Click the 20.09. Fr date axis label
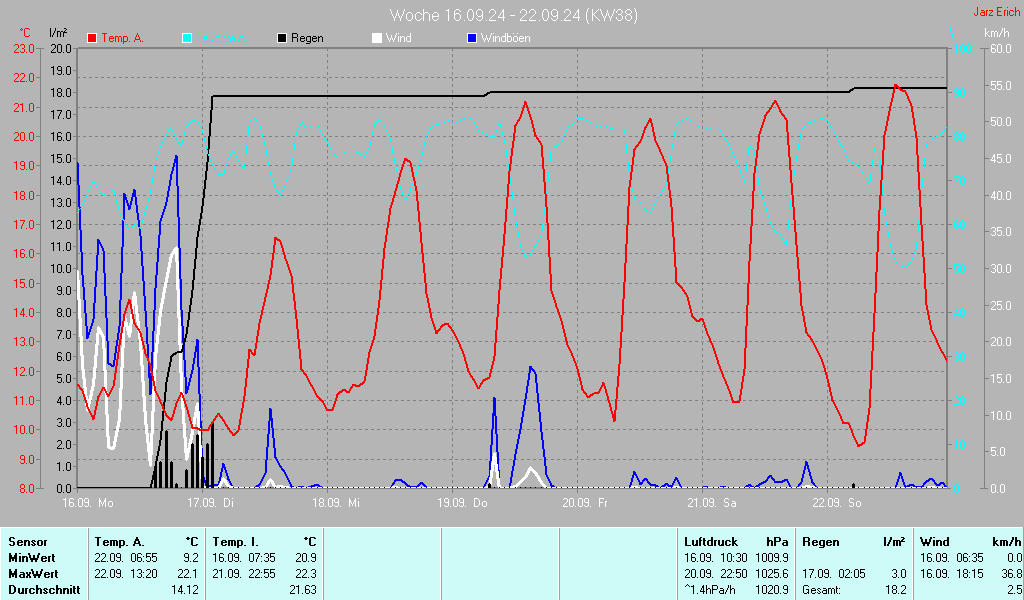The width and height of the screenshot is (1024, 600). [x=584, y=503]
